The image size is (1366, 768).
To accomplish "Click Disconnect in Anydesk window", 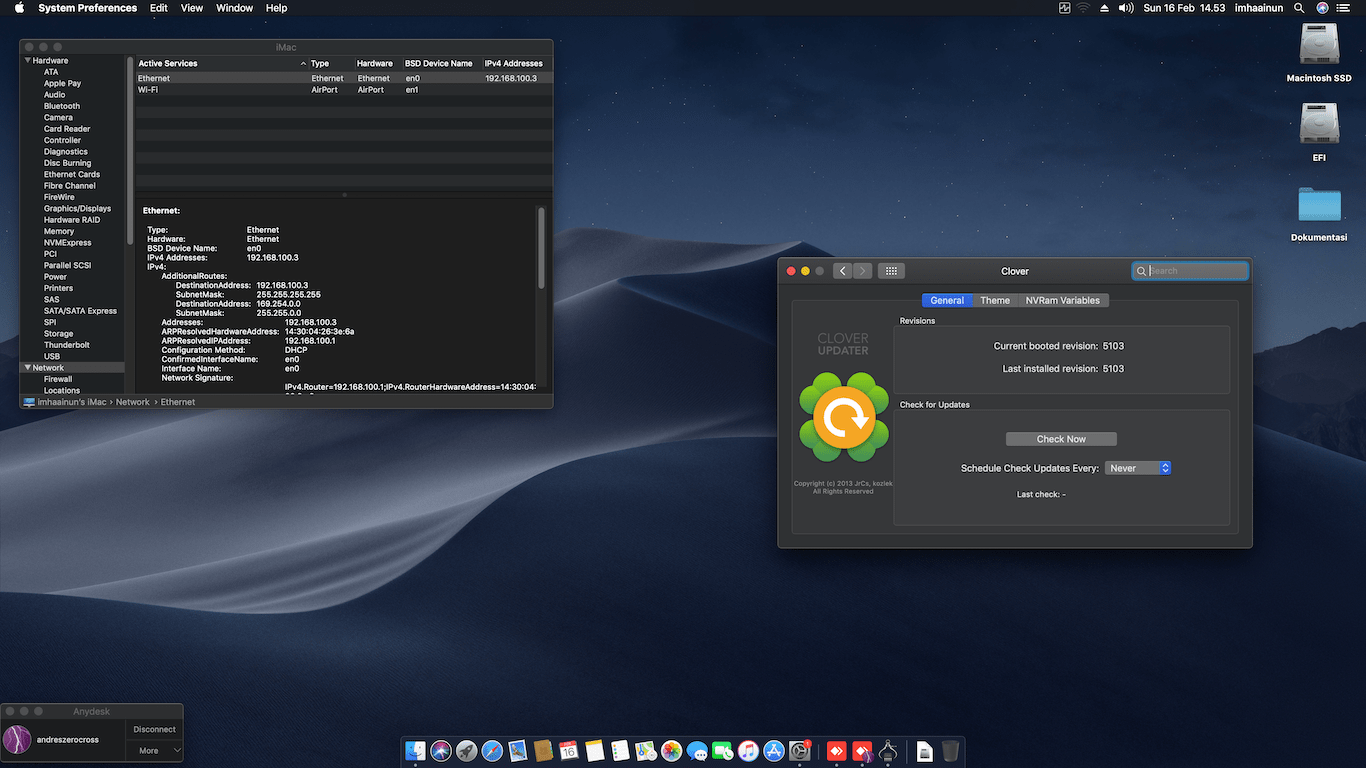I will [155, 729].
